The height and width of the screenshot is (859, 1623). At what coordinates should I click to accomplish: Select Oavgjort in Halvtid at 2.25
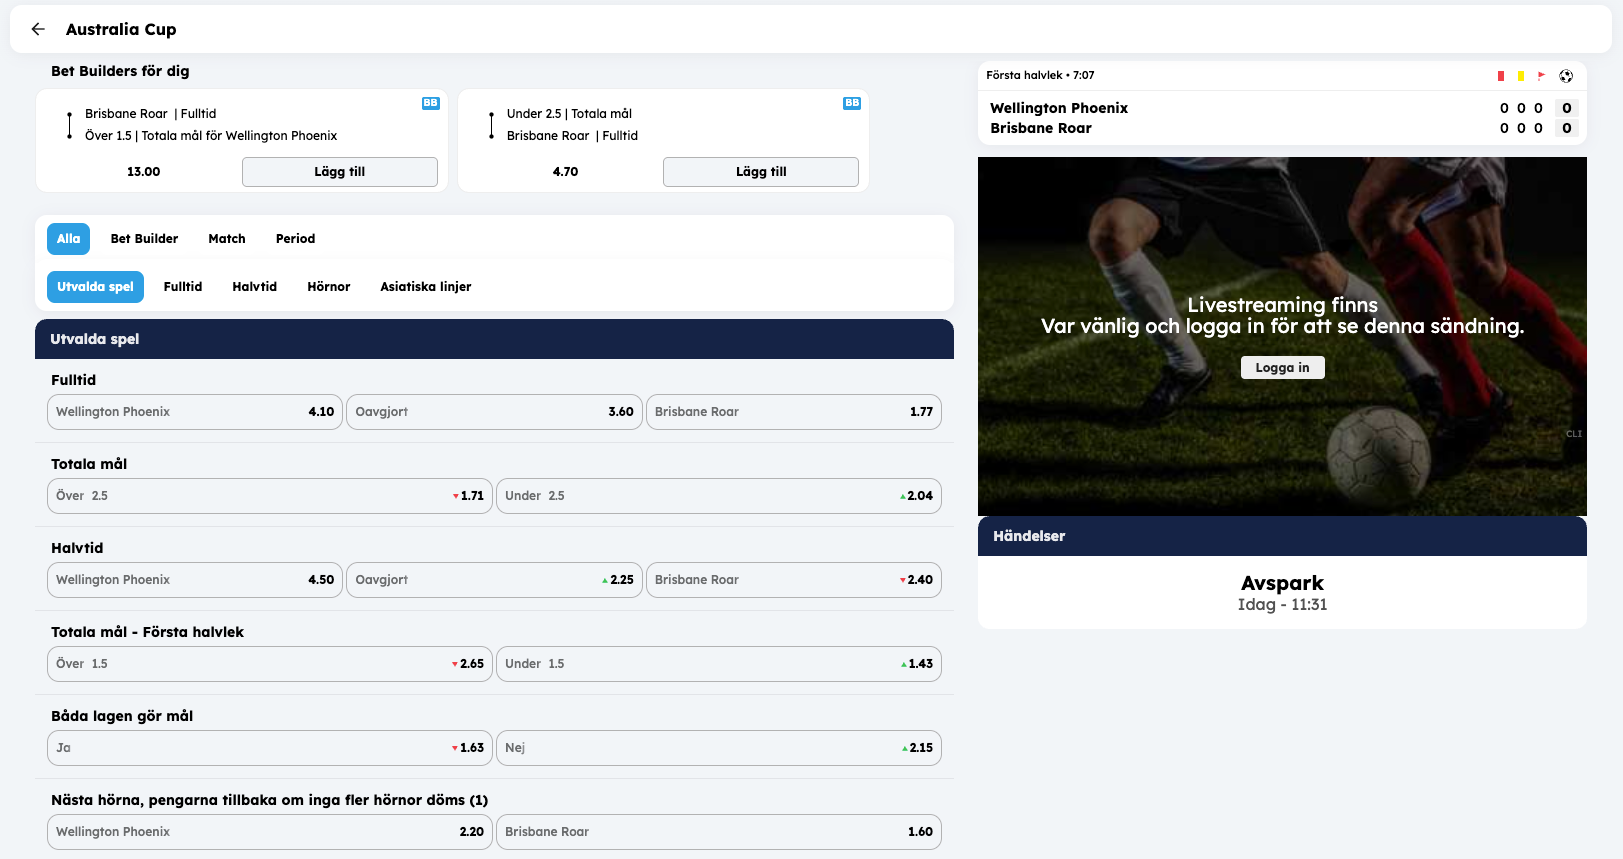click(x=494, y=580)
